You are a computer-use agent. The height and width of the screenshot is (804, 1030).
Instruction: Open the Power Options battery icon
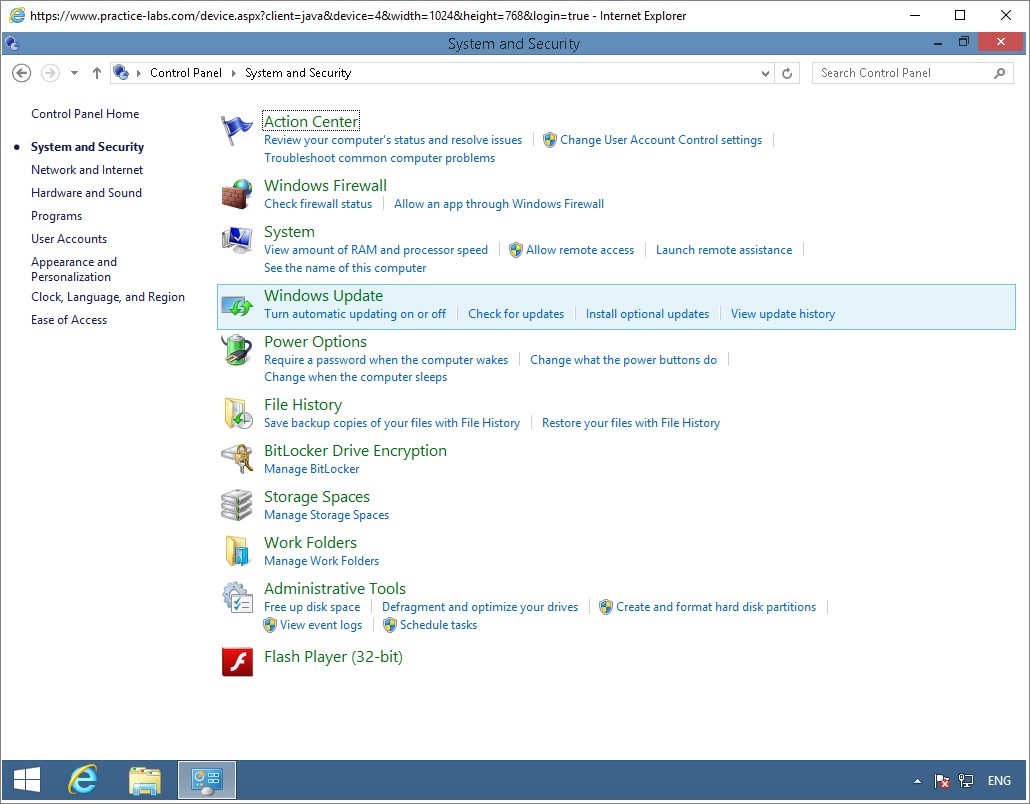pos(237,350)
